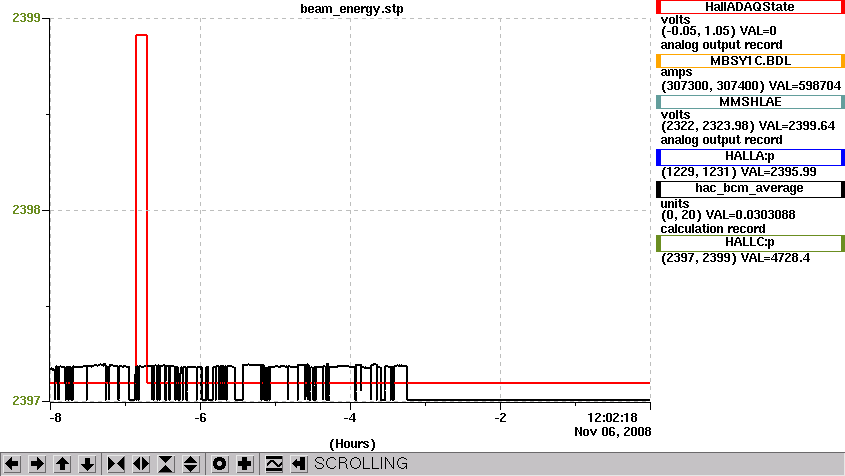Click the scroll-mode arrow icon beside SCROLLING
The height and width of the screenshot is (476, 845).
[x=299, y=464]
